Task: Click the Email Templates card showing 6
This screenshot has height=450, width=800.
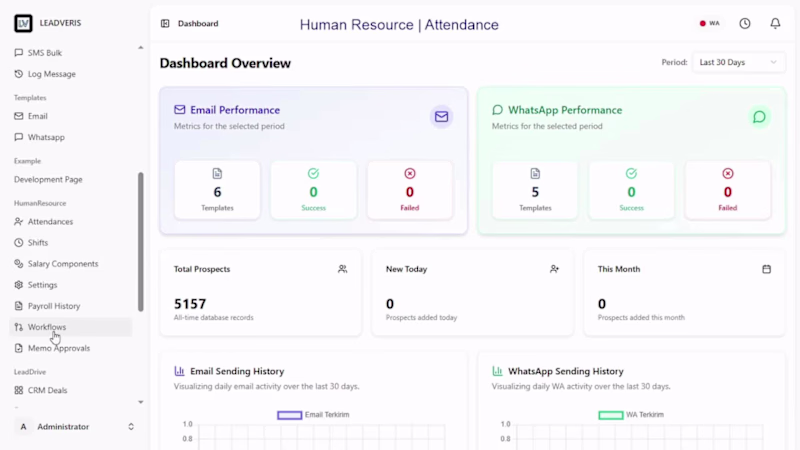Action: (x=217, y=190)
